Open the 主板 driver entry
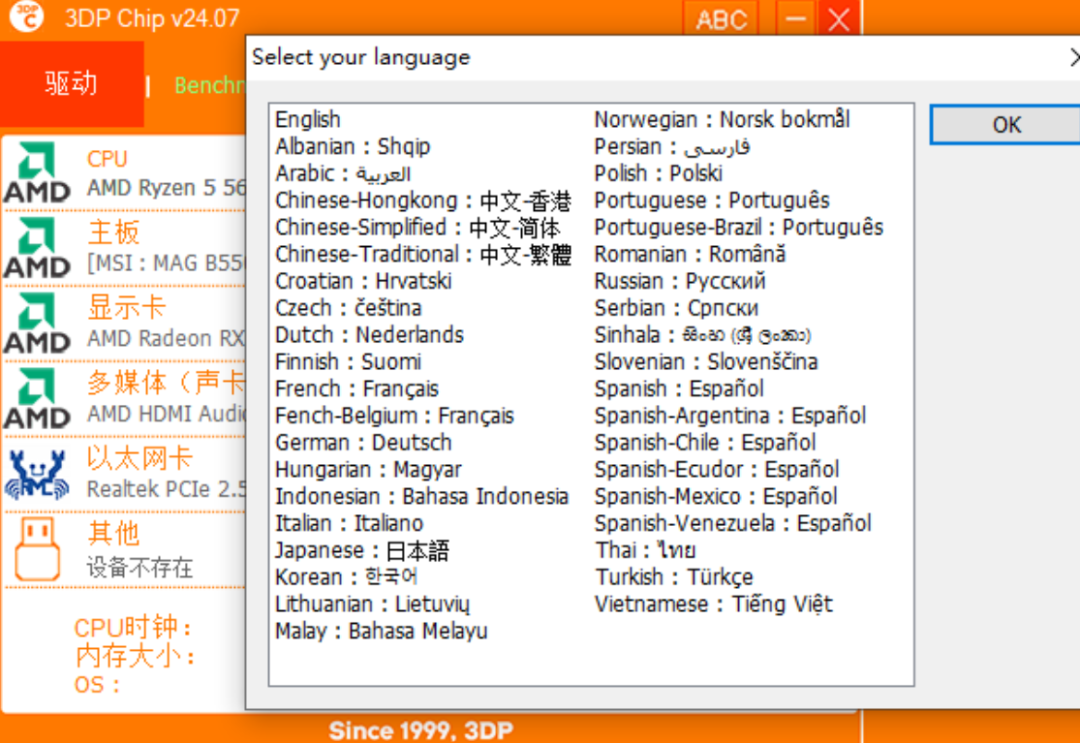Image resolution: width=1080 pixels, height=743 pixels. pyautogui.click(x=125, y=248)
